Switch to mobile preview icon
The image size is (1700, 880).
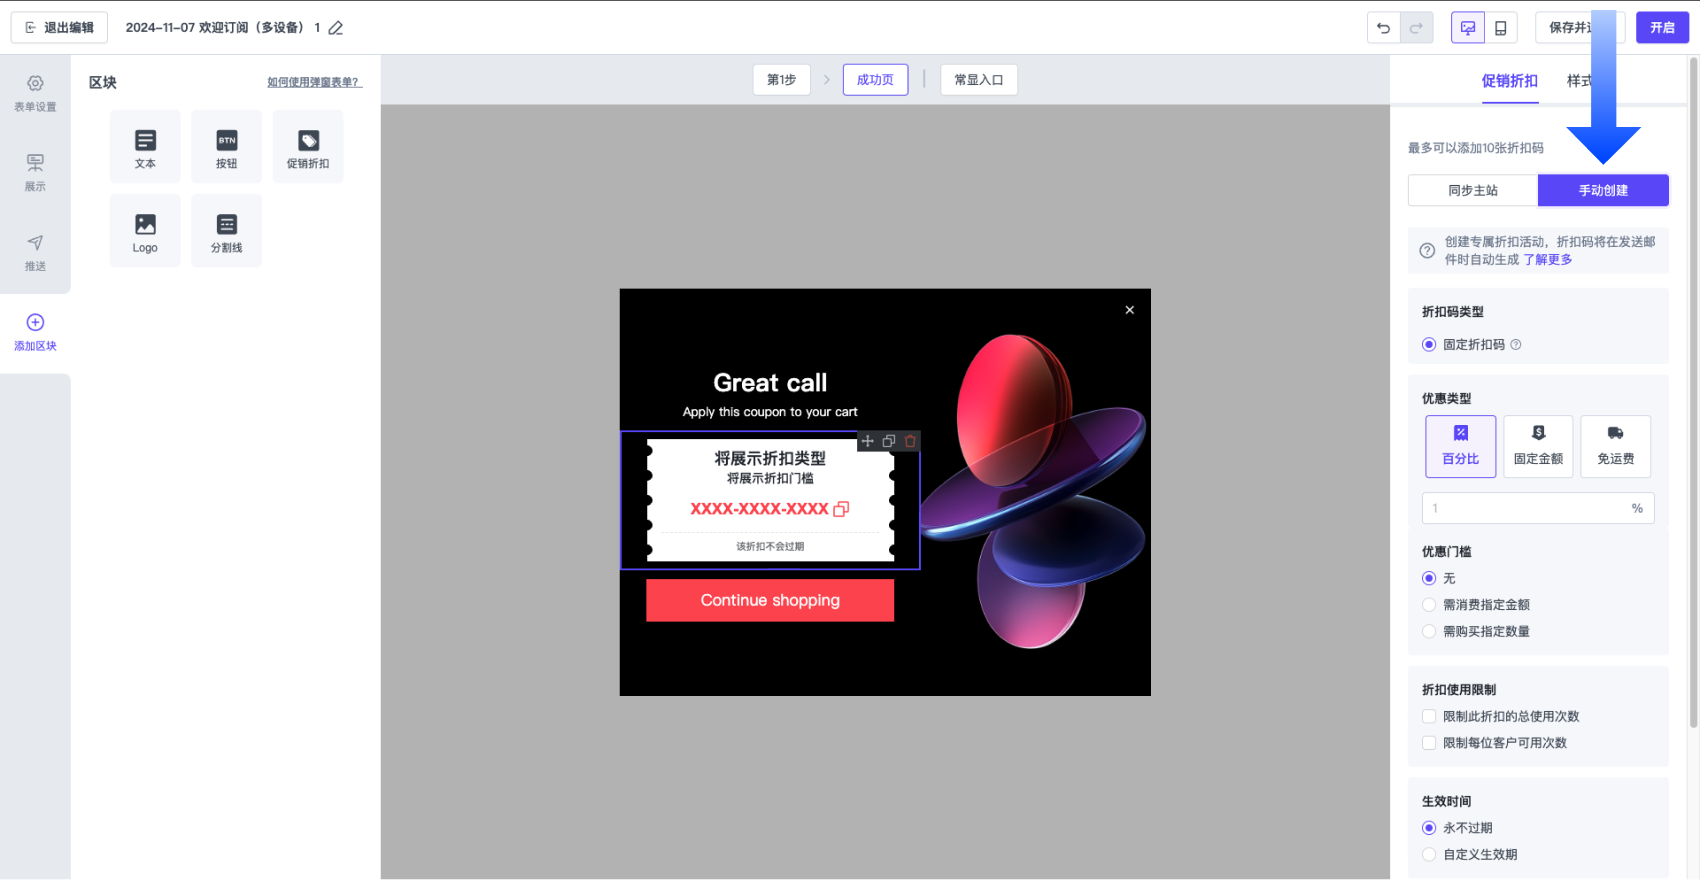[1500, 28]
